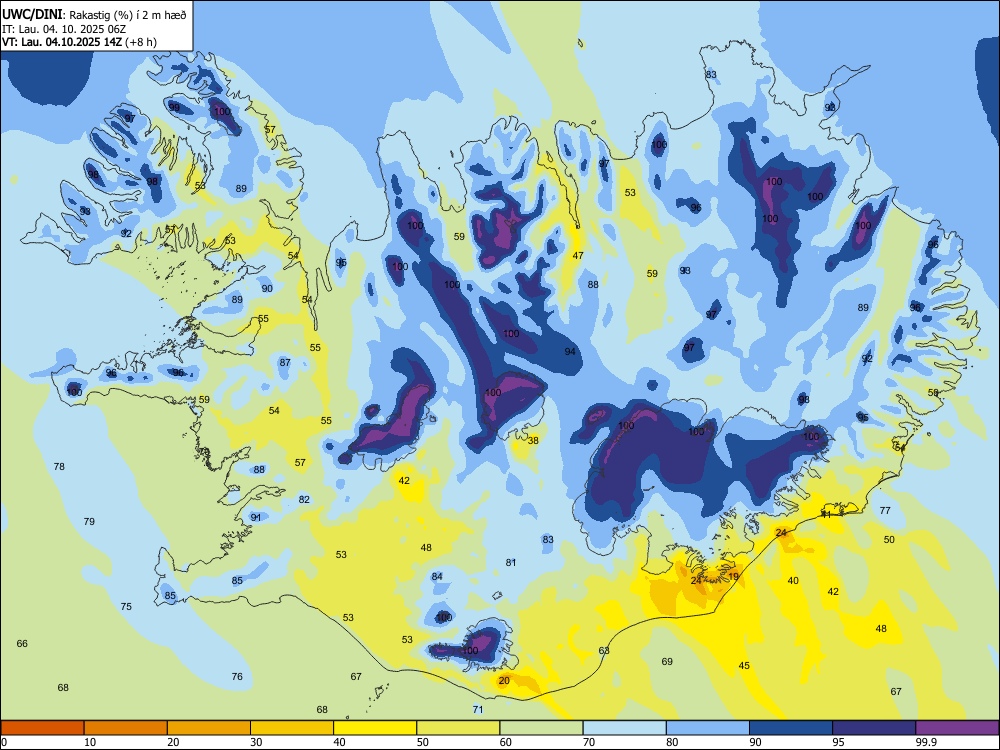Click the map value '77' off east coast
The height and width of the screenshot is (750, 1000).
coord(885,510)
